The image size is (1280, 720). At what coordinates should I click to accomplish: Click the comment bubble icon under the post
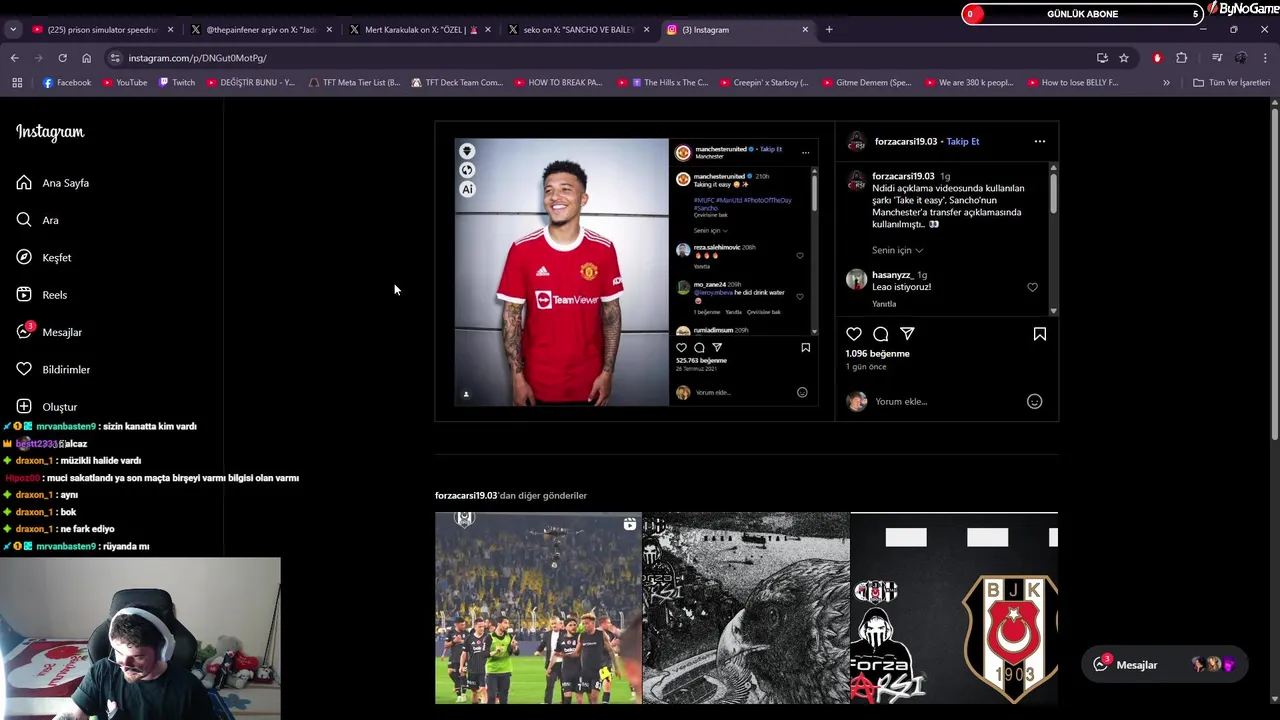click(881, 334)
